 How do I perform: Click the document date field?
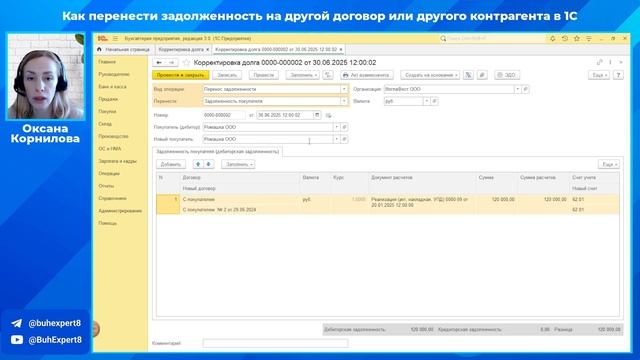pyautogui.click(x=285, y=115)
